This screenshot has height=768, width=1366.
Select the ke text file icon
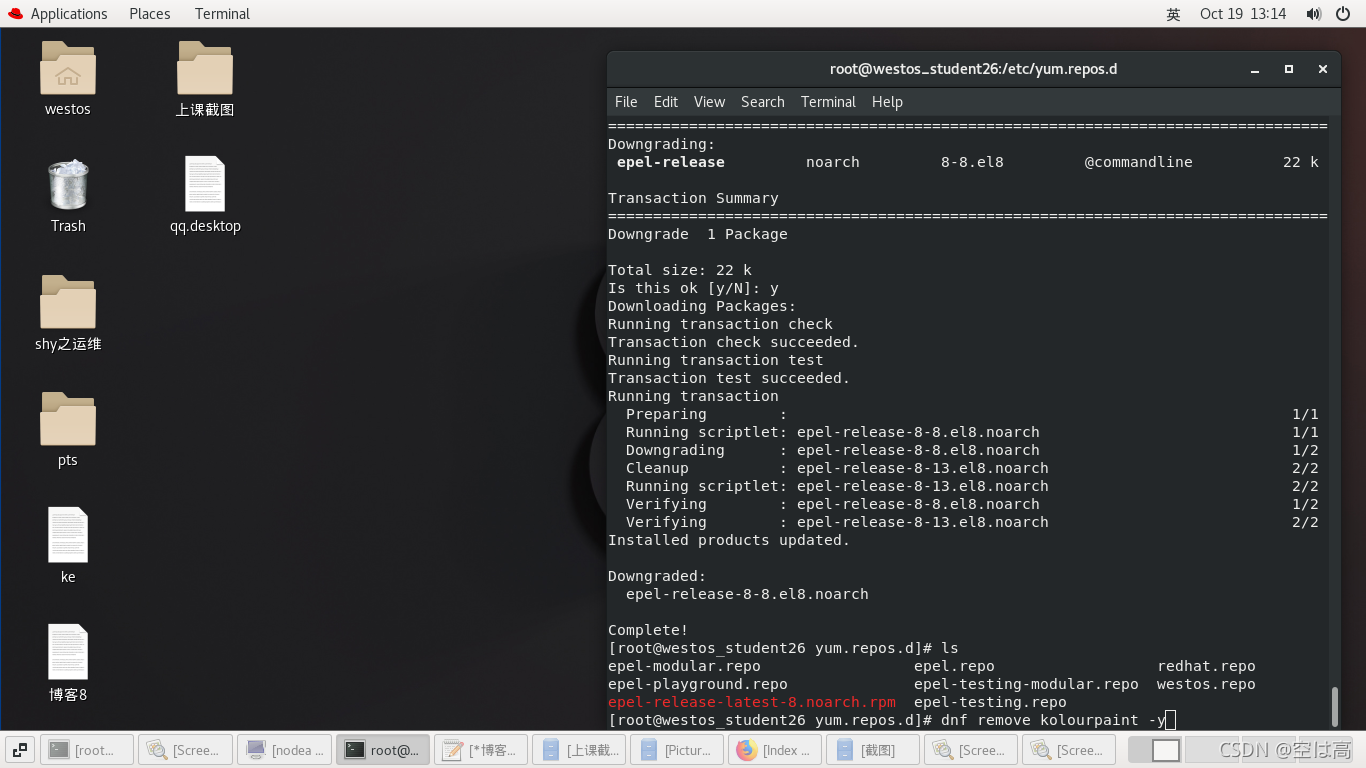68,535
